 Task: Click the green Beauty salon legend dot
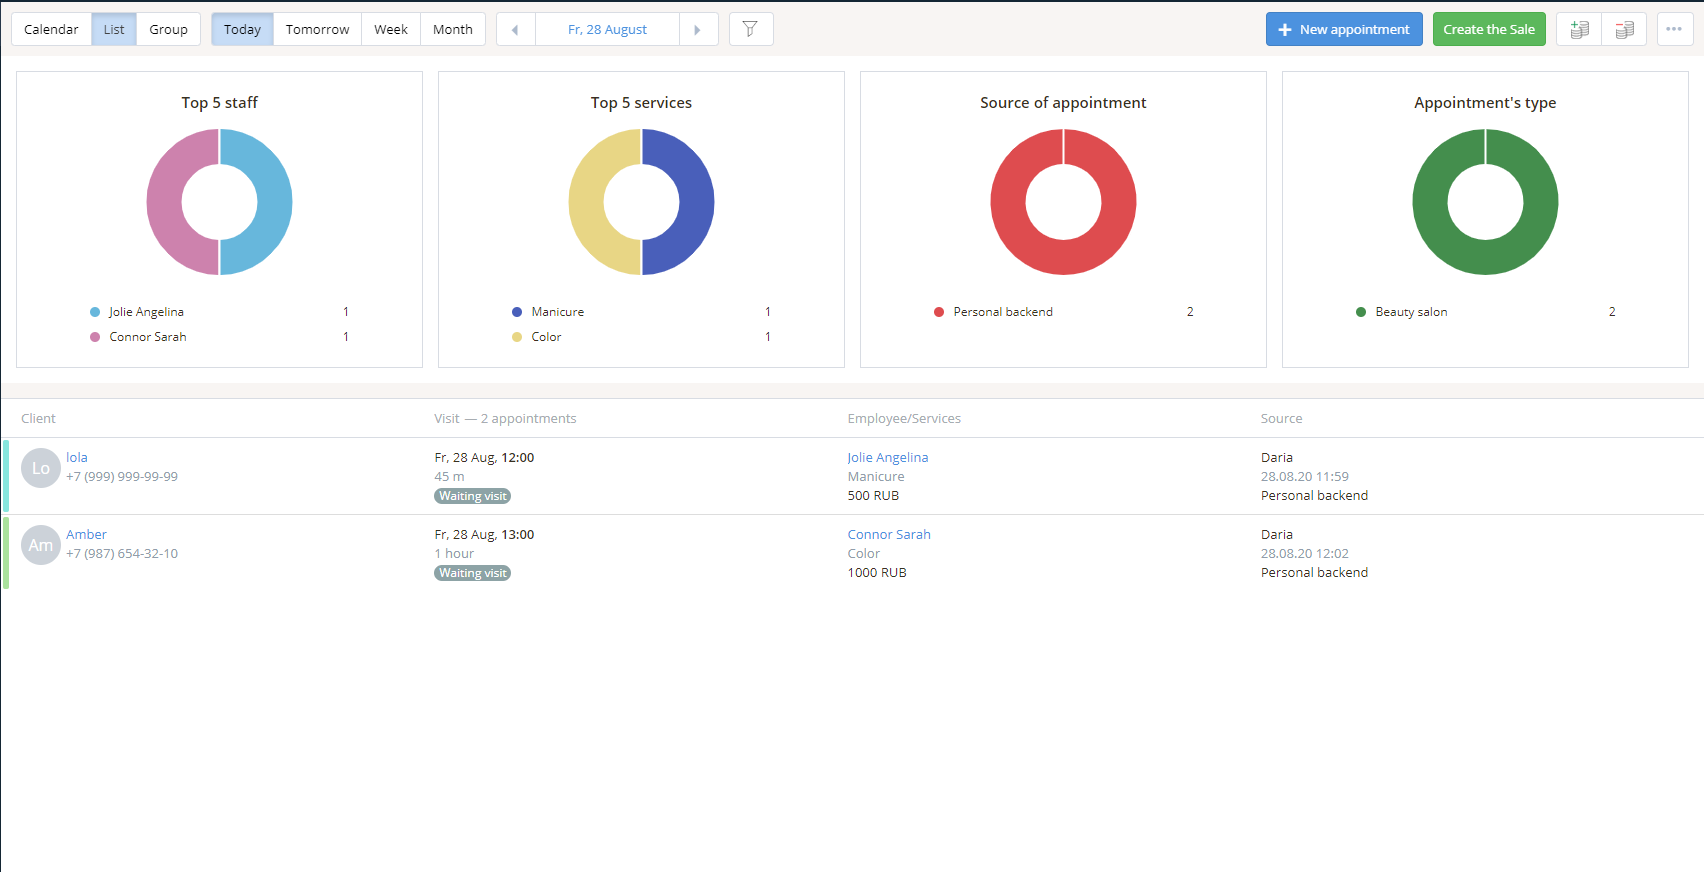pos(1361,312)
